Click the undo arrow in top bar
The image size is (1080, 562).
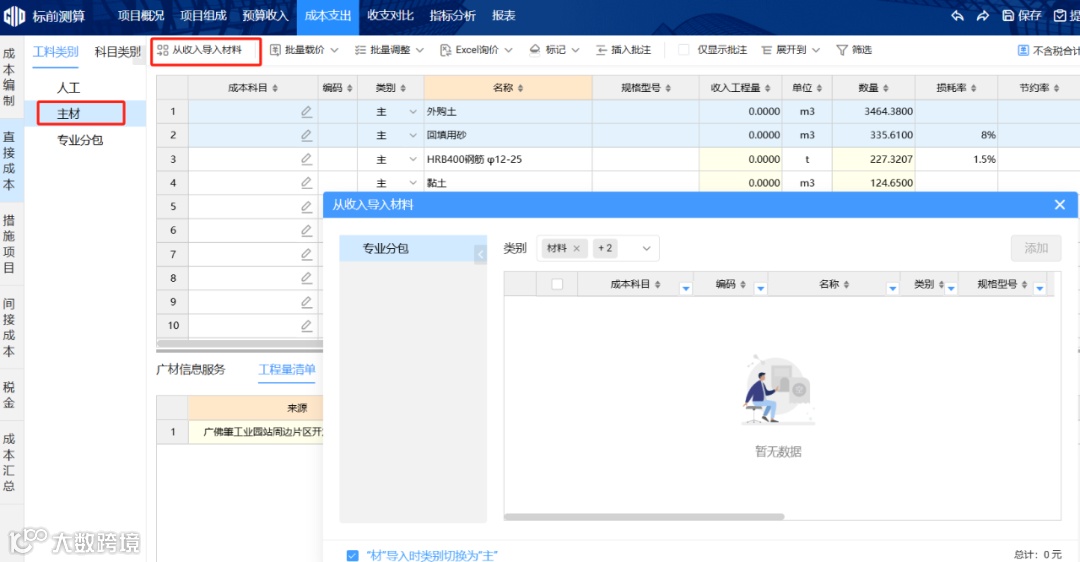point(957,15)
